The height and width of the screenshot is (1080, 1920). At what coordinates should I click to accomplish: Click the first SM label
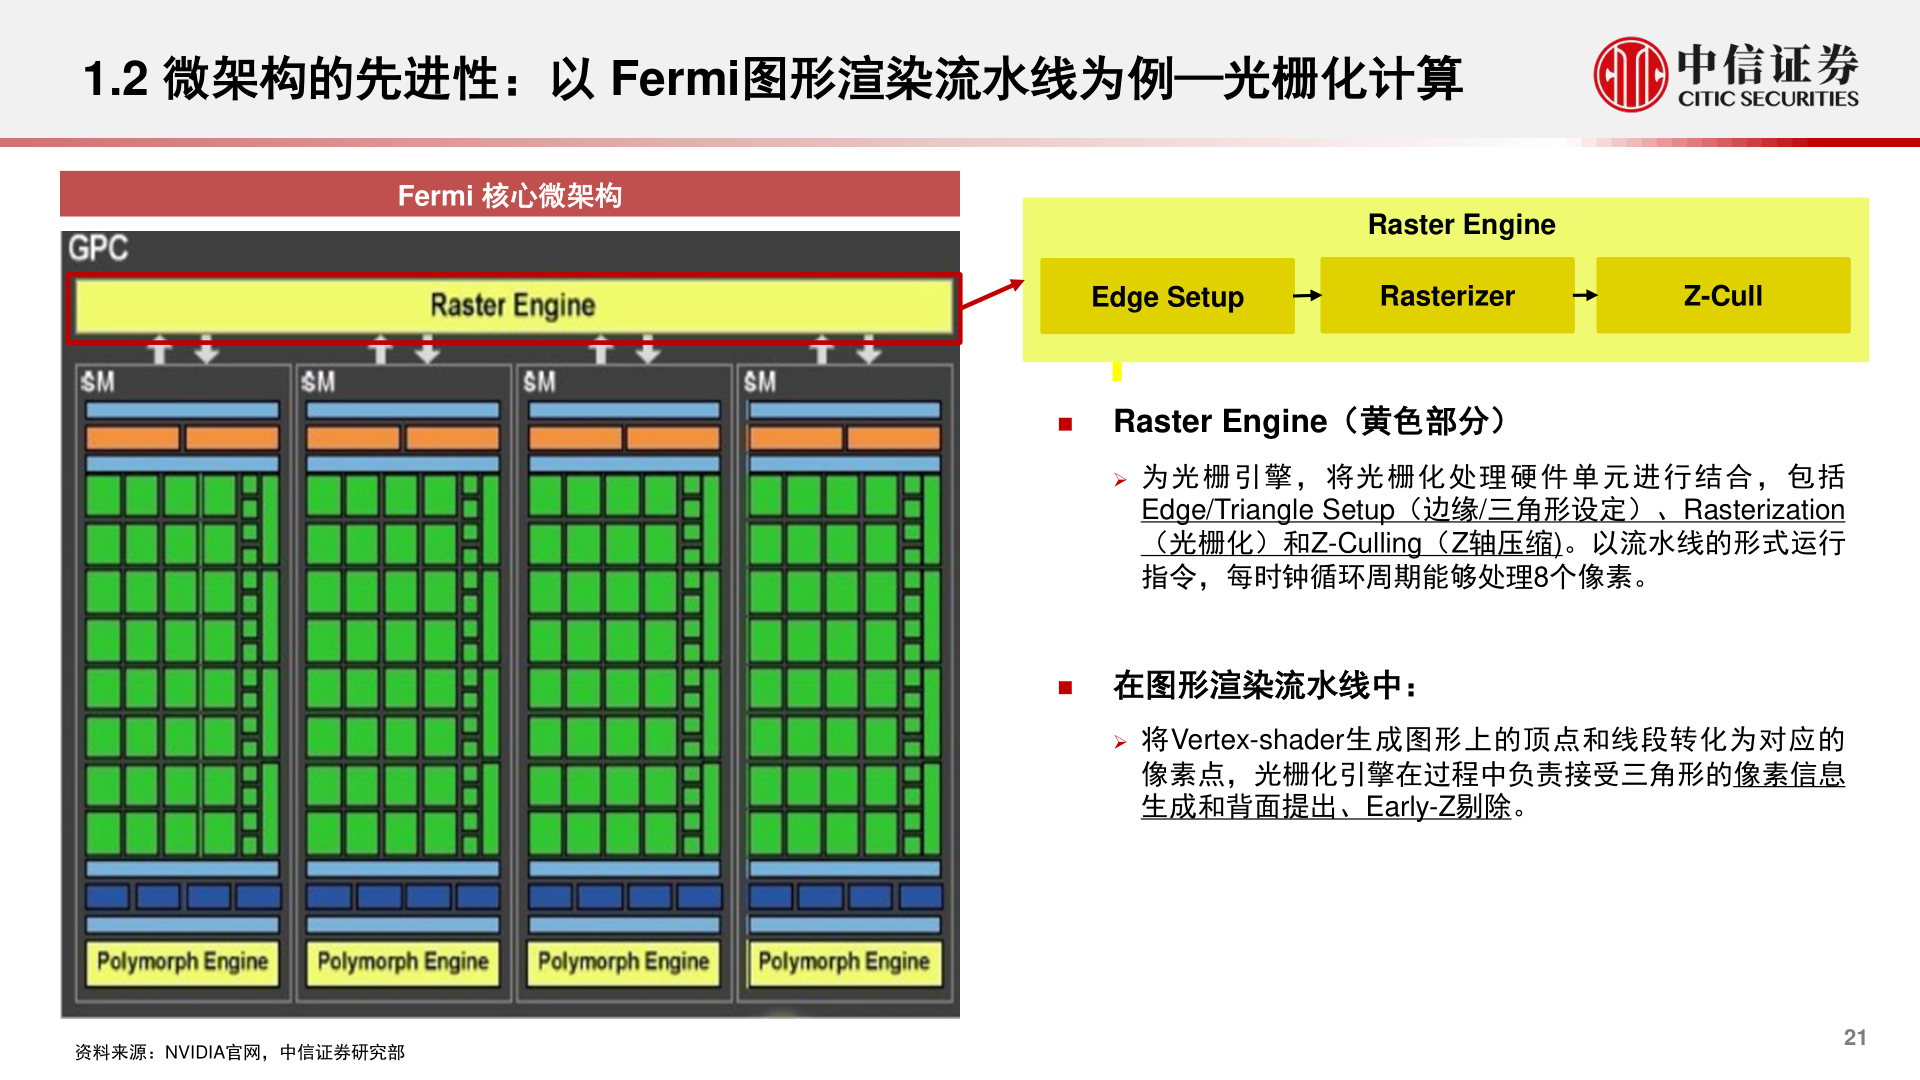coord(97,382)
